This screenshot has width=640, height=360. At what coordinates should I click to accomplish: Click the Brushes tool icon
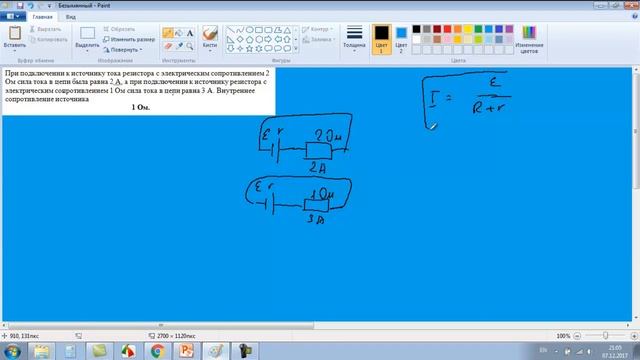[210, 33]
